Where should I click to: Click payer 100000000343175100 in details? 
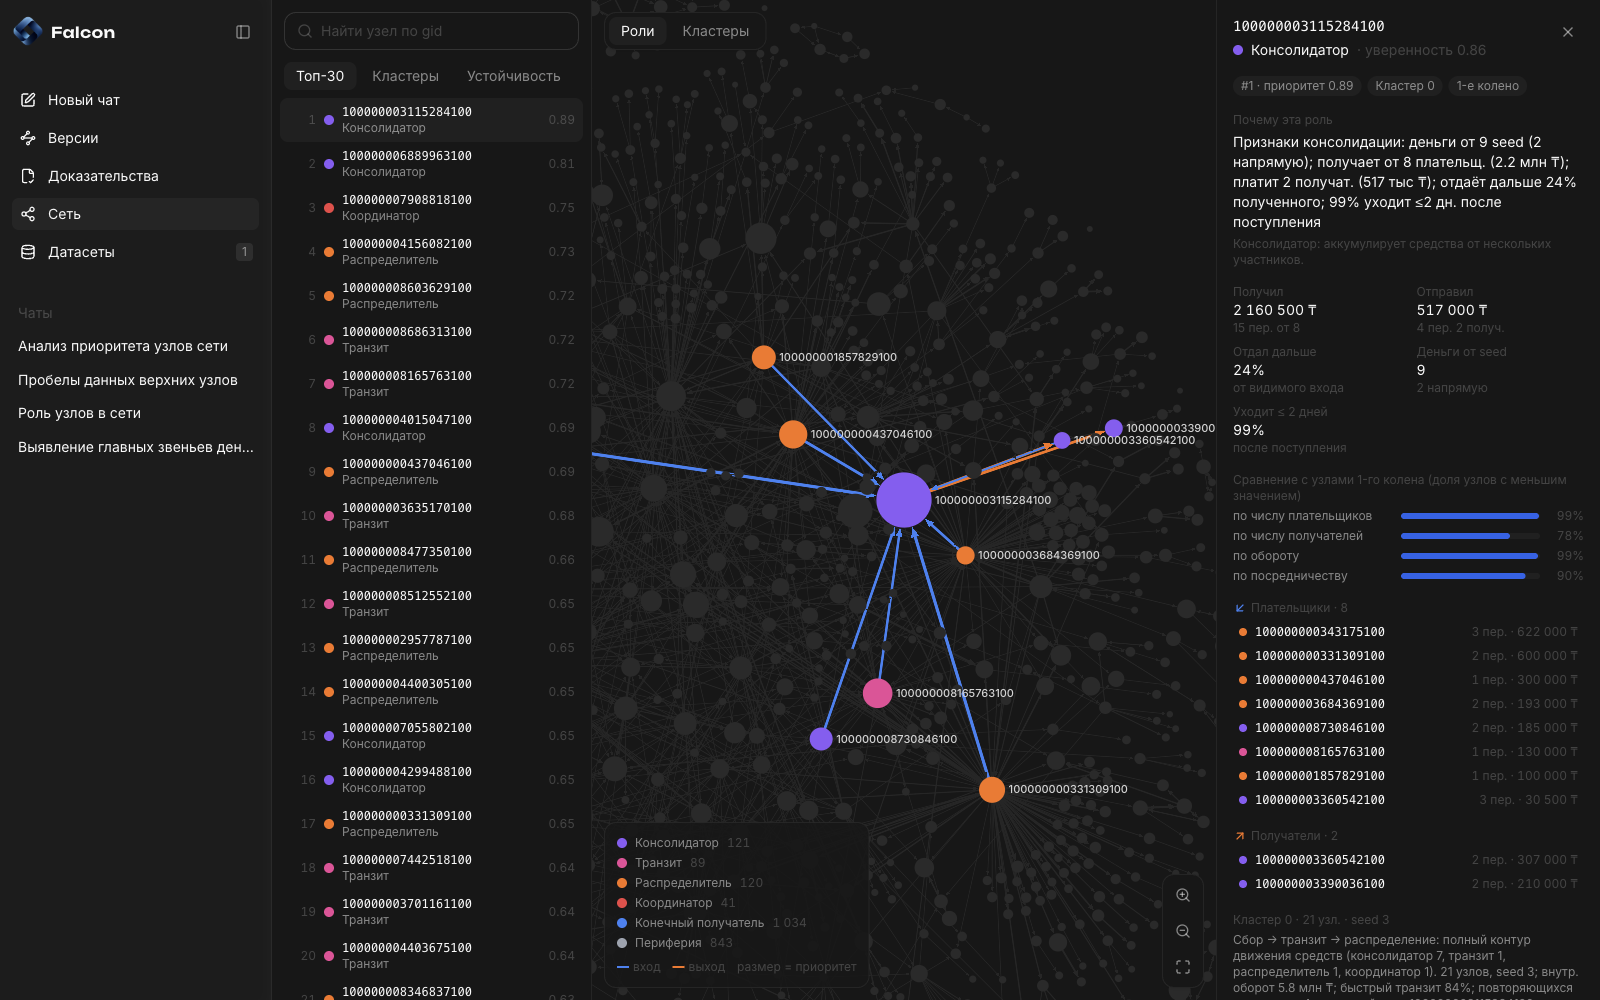click(x=1408, y=632)
